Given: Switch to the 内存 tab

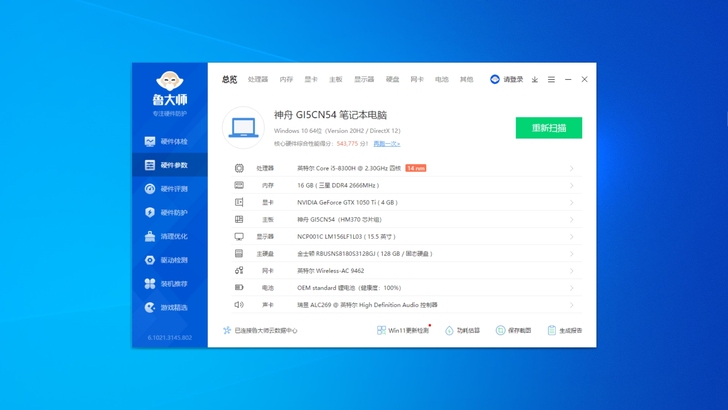Looking at the screenshot, I should (x=286, y=79).
